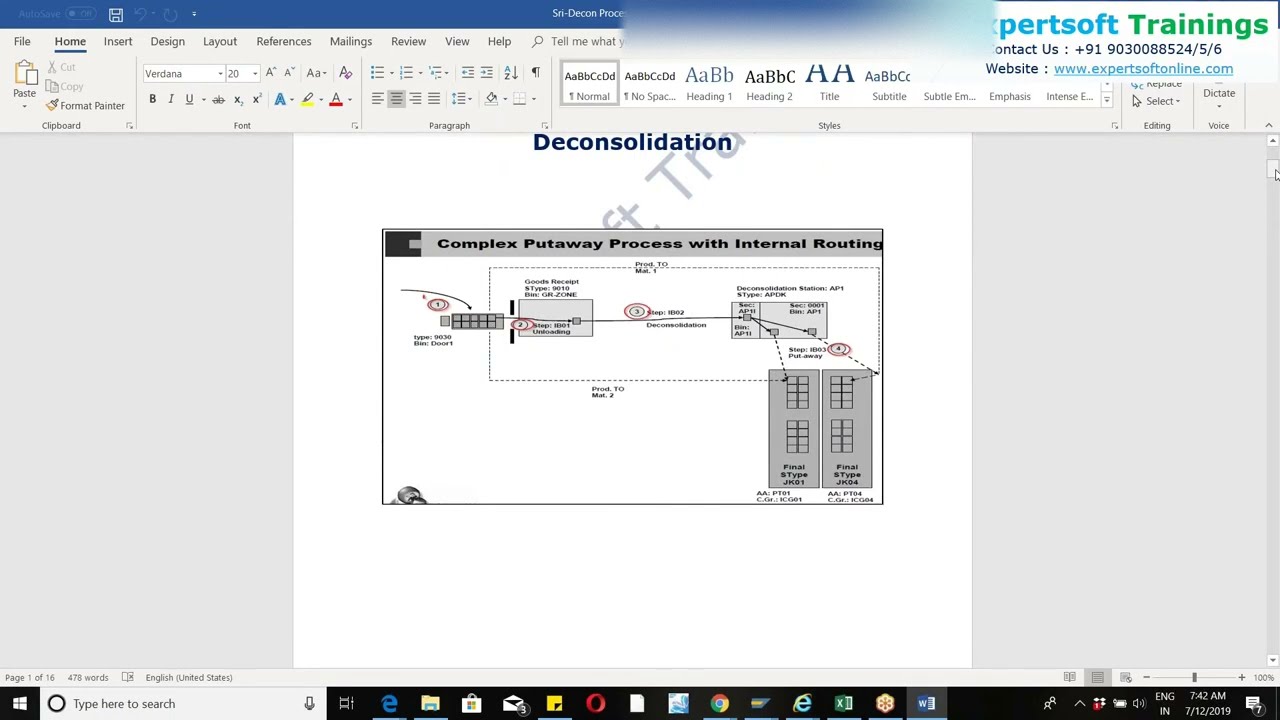Apply the red font color
This screenshot has height=720, width=1280.
(x=336, y=99)
